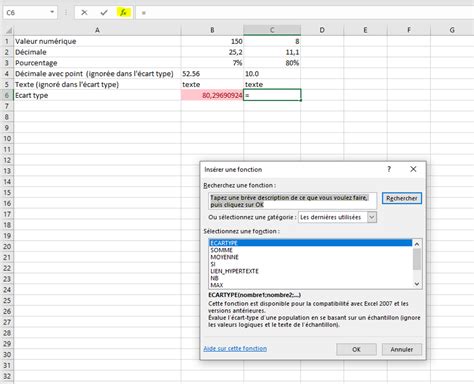
Task: Click the Insert Function fx icon
Action: 124,13
